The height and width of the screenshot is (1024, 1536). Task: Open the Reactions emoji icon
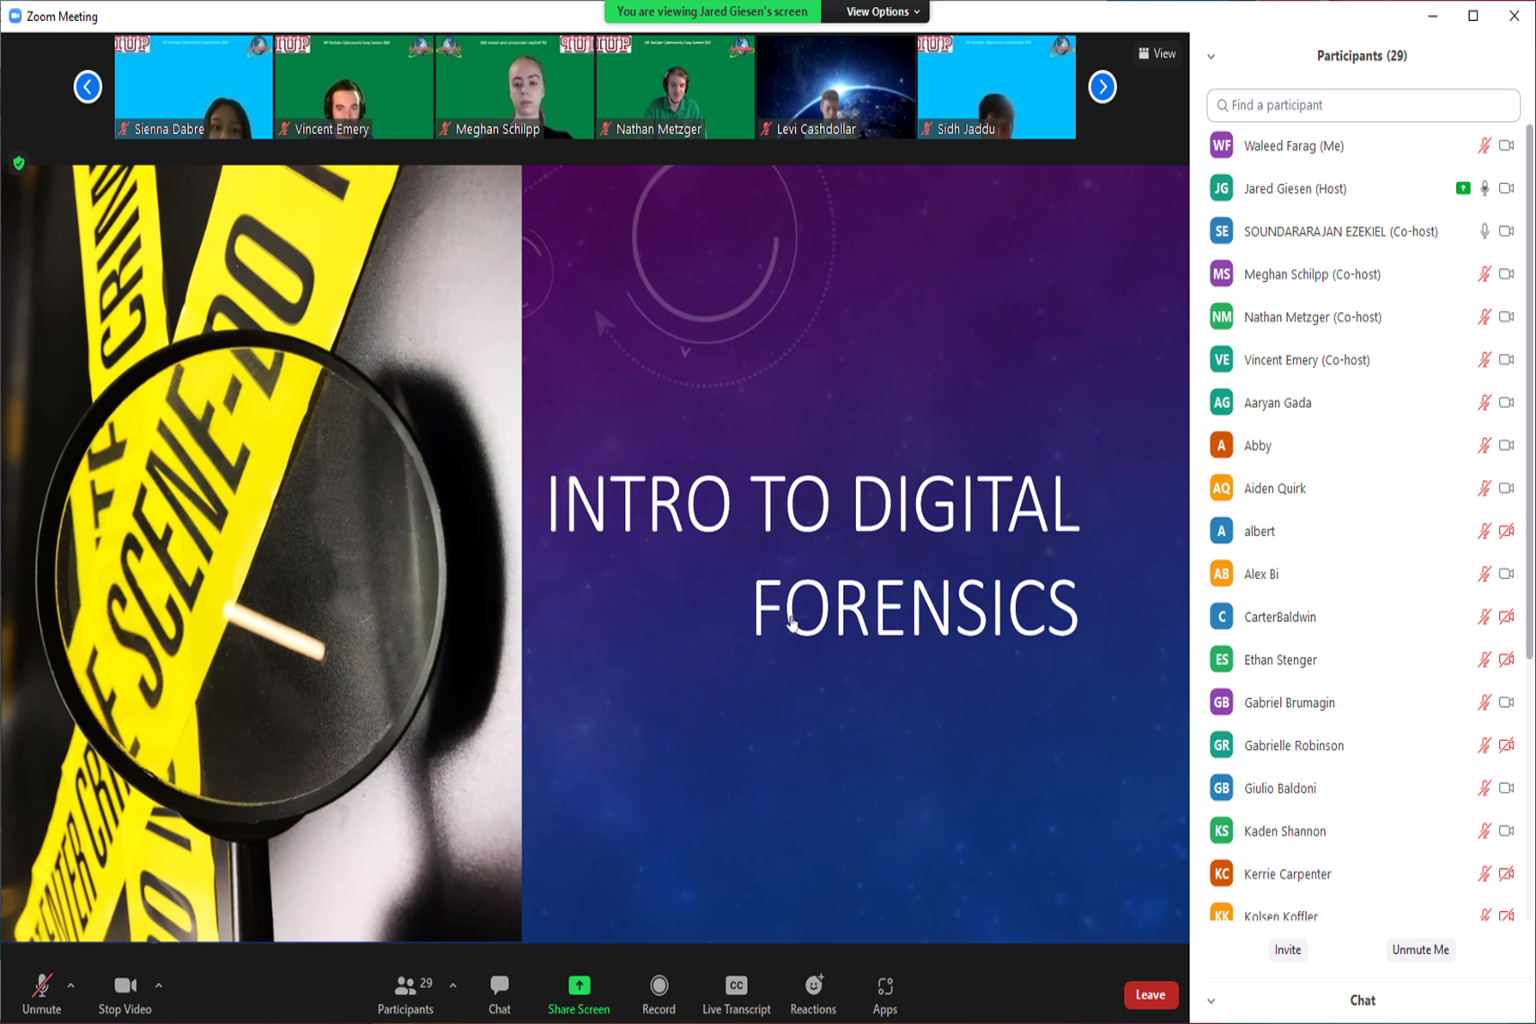[814, 986]
